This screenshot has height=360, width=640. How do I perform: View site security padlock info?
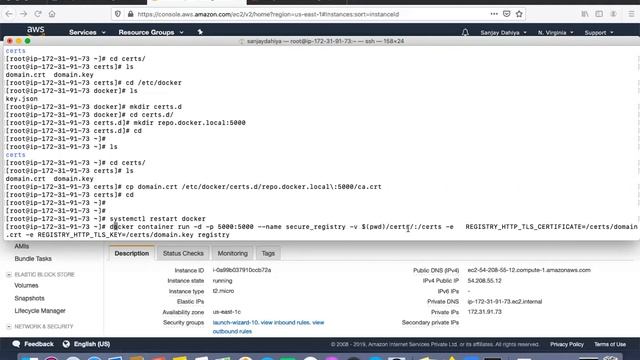click(x=131, y=14)
